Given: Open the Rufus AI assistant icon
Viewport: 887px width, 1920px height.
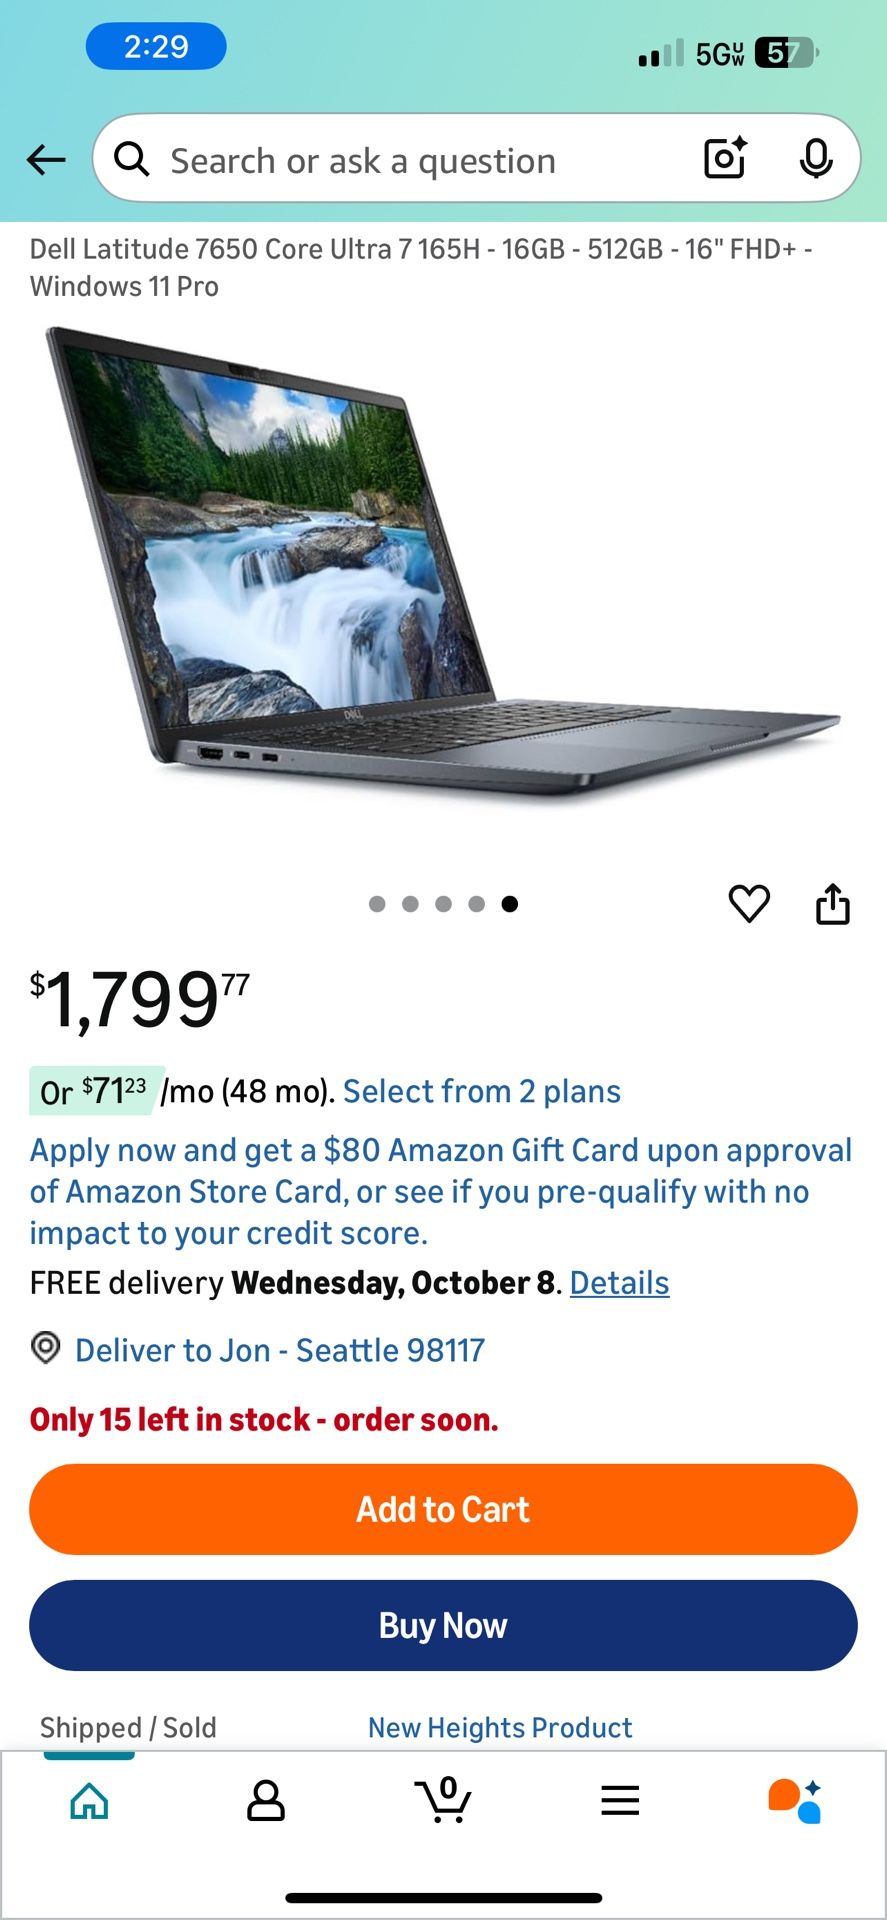Looking at the screenshot, I should pyautogui.click(x=795, y=1801).
